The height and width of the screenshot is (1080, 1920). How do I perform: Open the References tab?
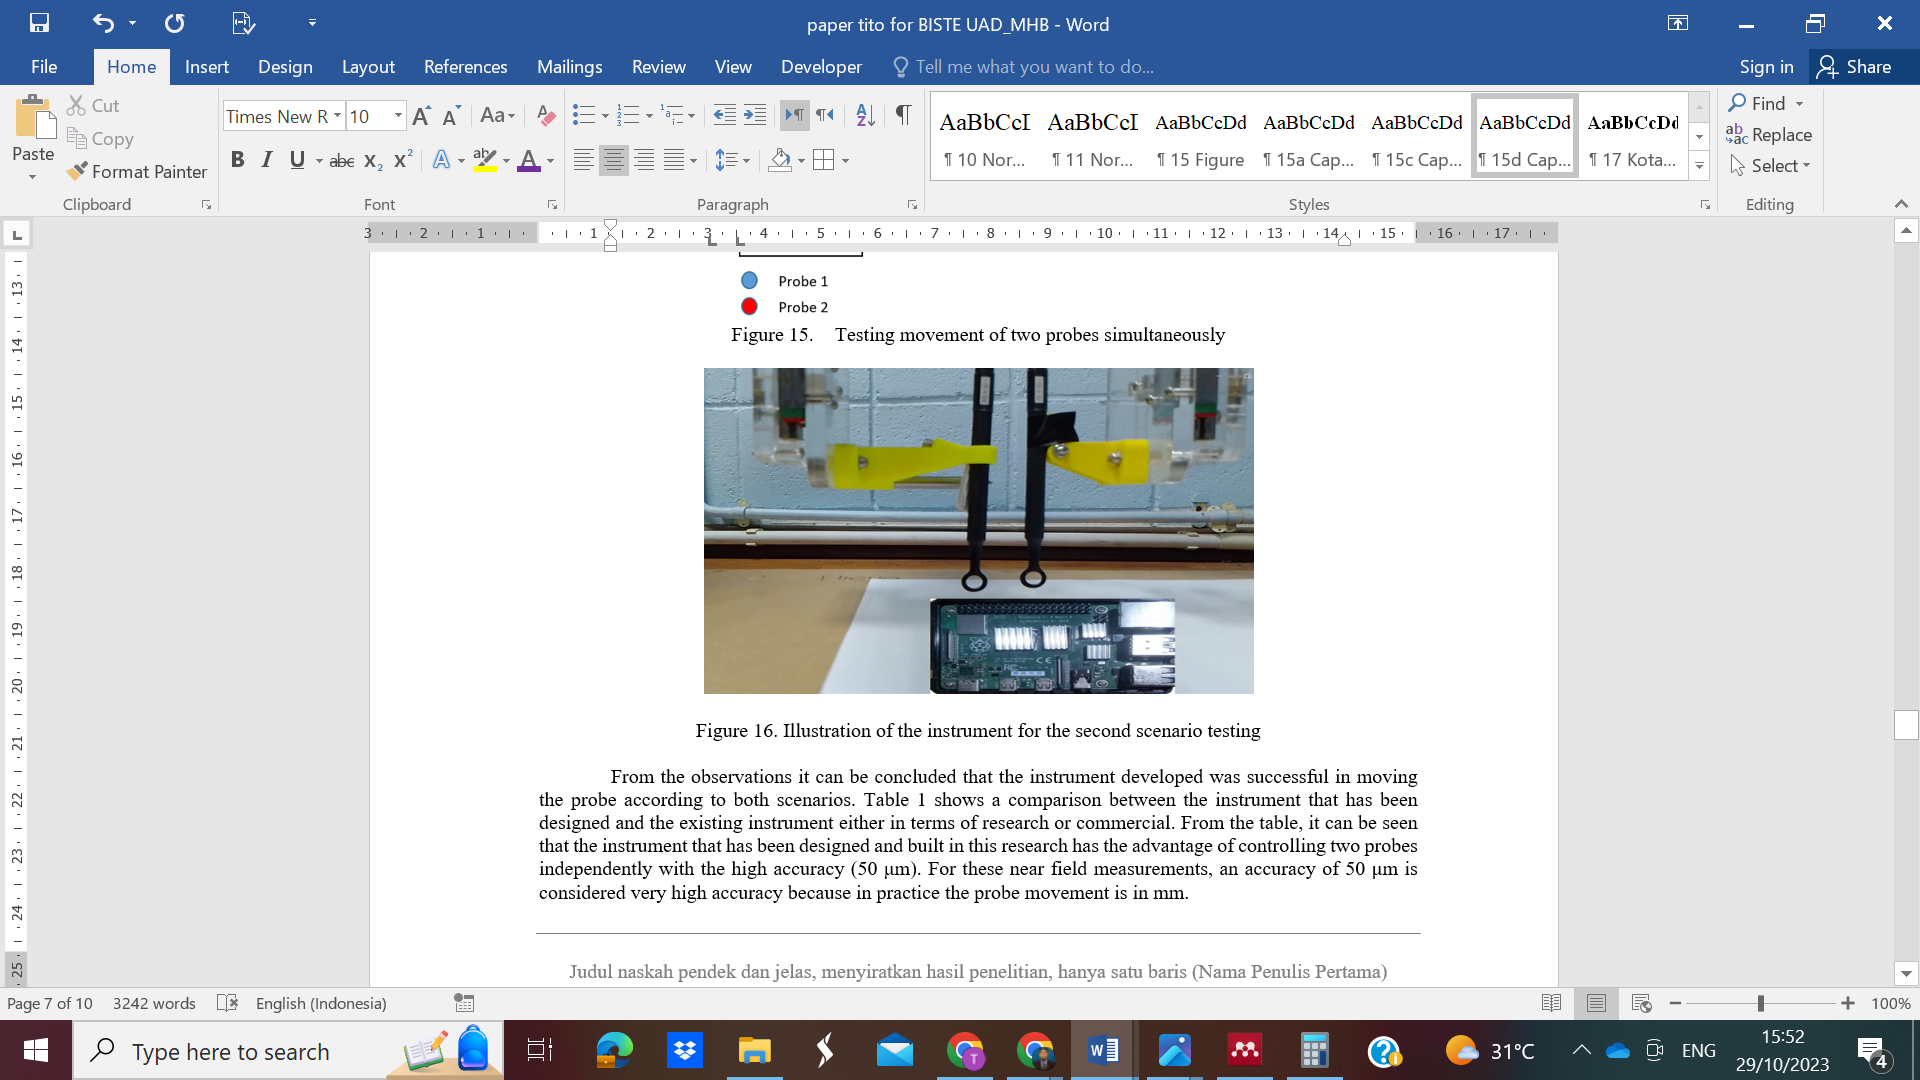point(465,67)
